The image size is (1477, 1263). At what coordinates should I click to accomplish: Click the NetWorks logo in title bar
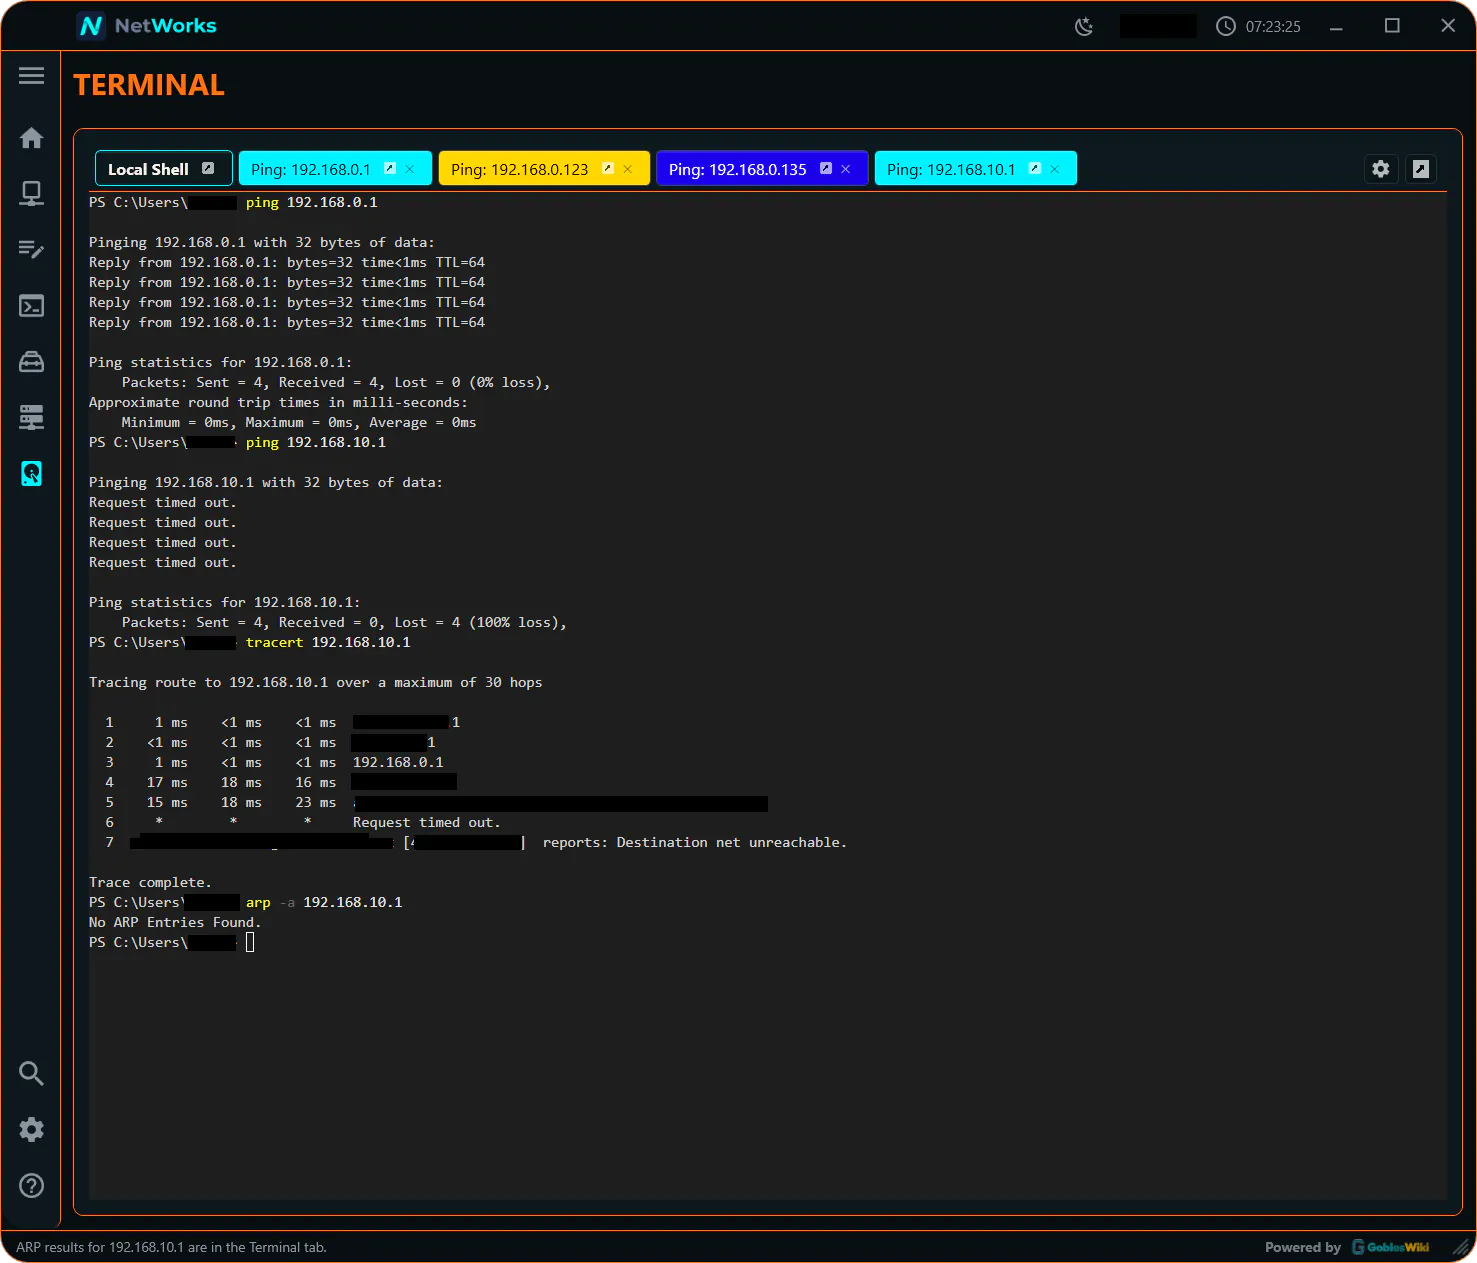[147, 26]
